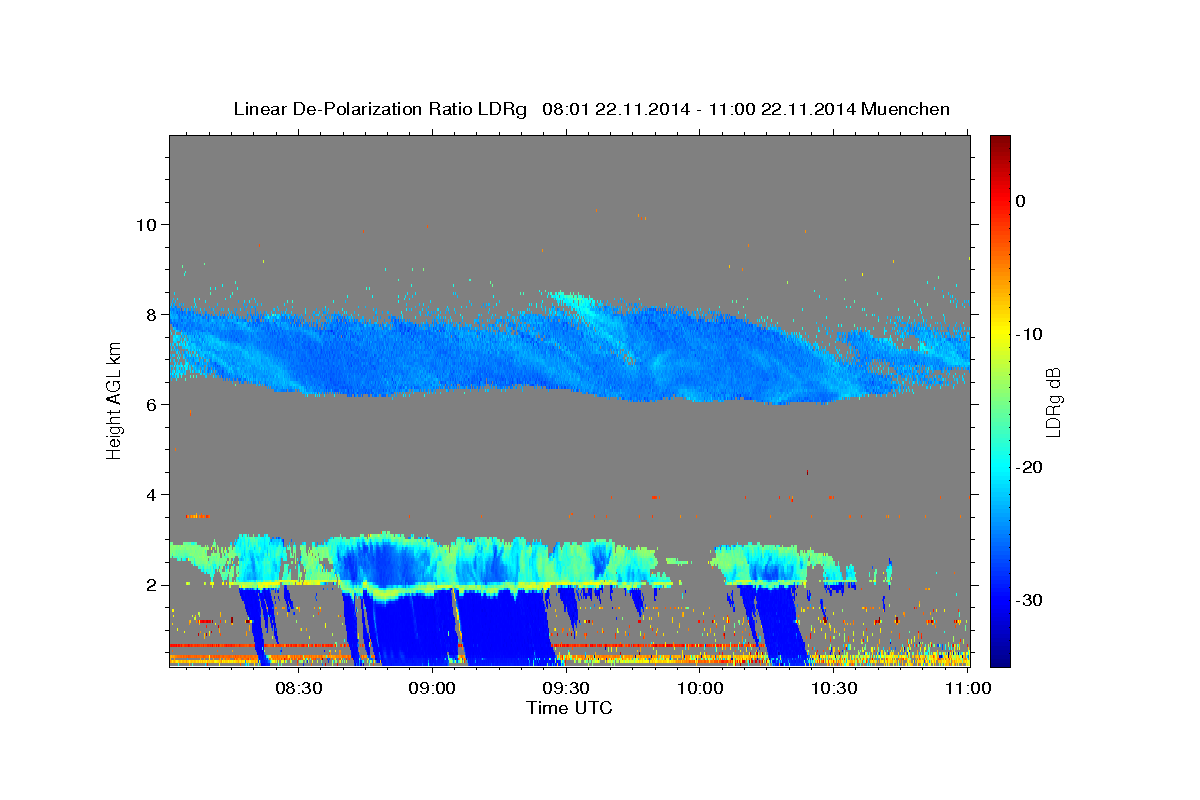Click the plot title 'Linear De-Polarization Ratio LDRg'
Screen dimensions: 1200x800
380,109
